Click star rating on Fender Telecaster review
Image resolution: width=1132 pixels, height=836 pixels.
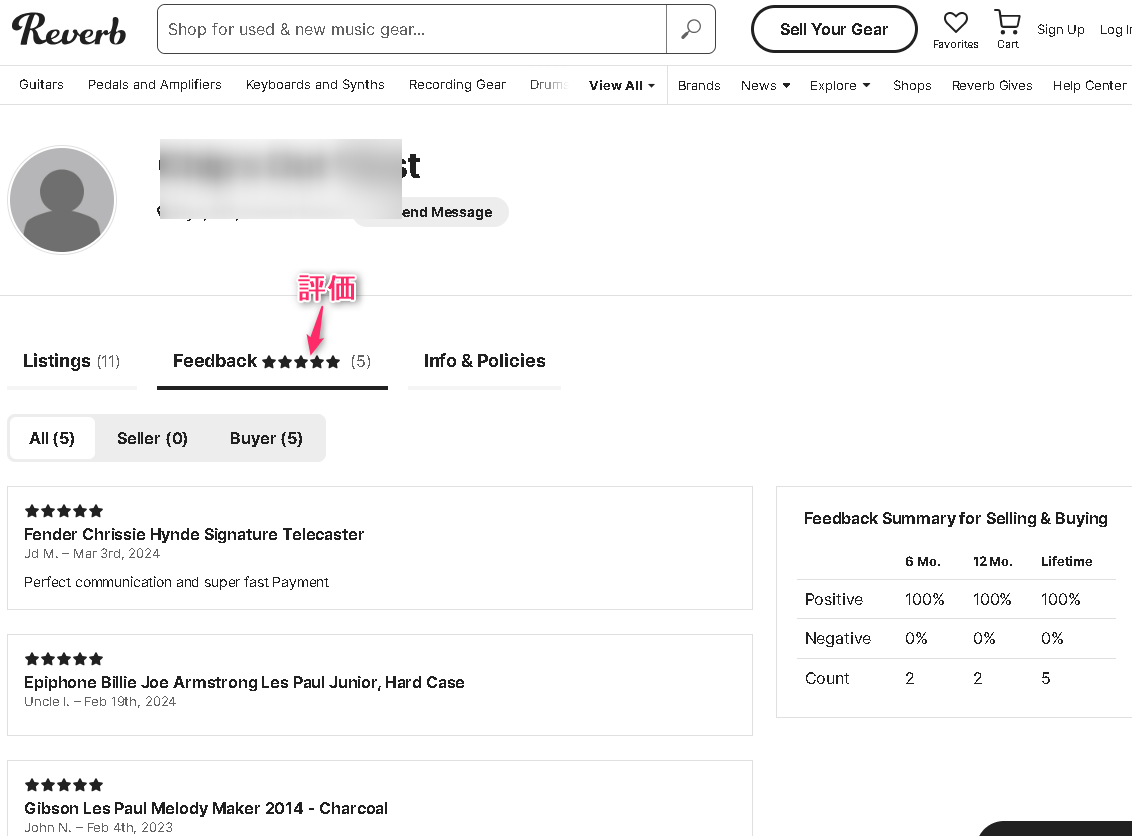pyautogui.click(x=64, y=511)
